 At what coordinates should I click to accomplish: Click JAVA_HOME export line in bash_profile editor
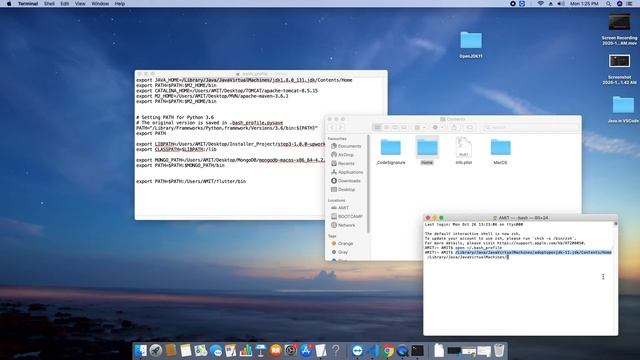(244, 80)
